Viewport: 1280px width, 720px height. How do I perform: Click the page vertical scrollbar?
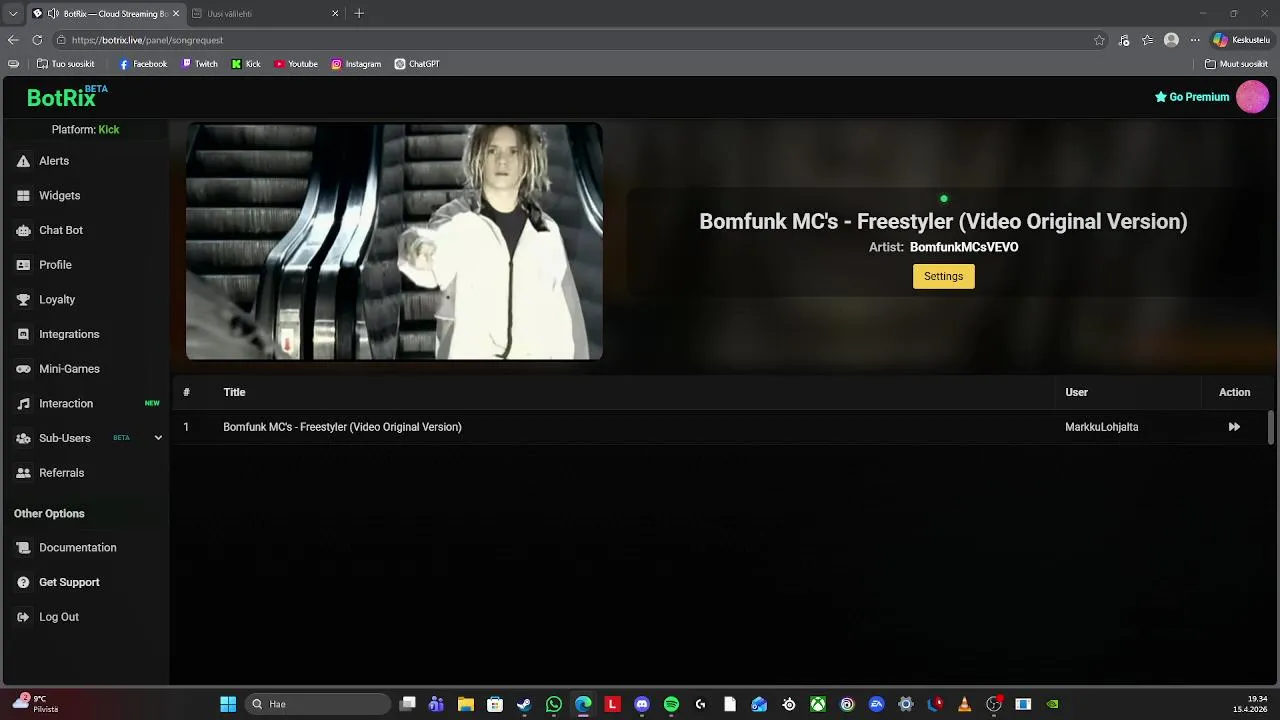[x=1271, y=427]
